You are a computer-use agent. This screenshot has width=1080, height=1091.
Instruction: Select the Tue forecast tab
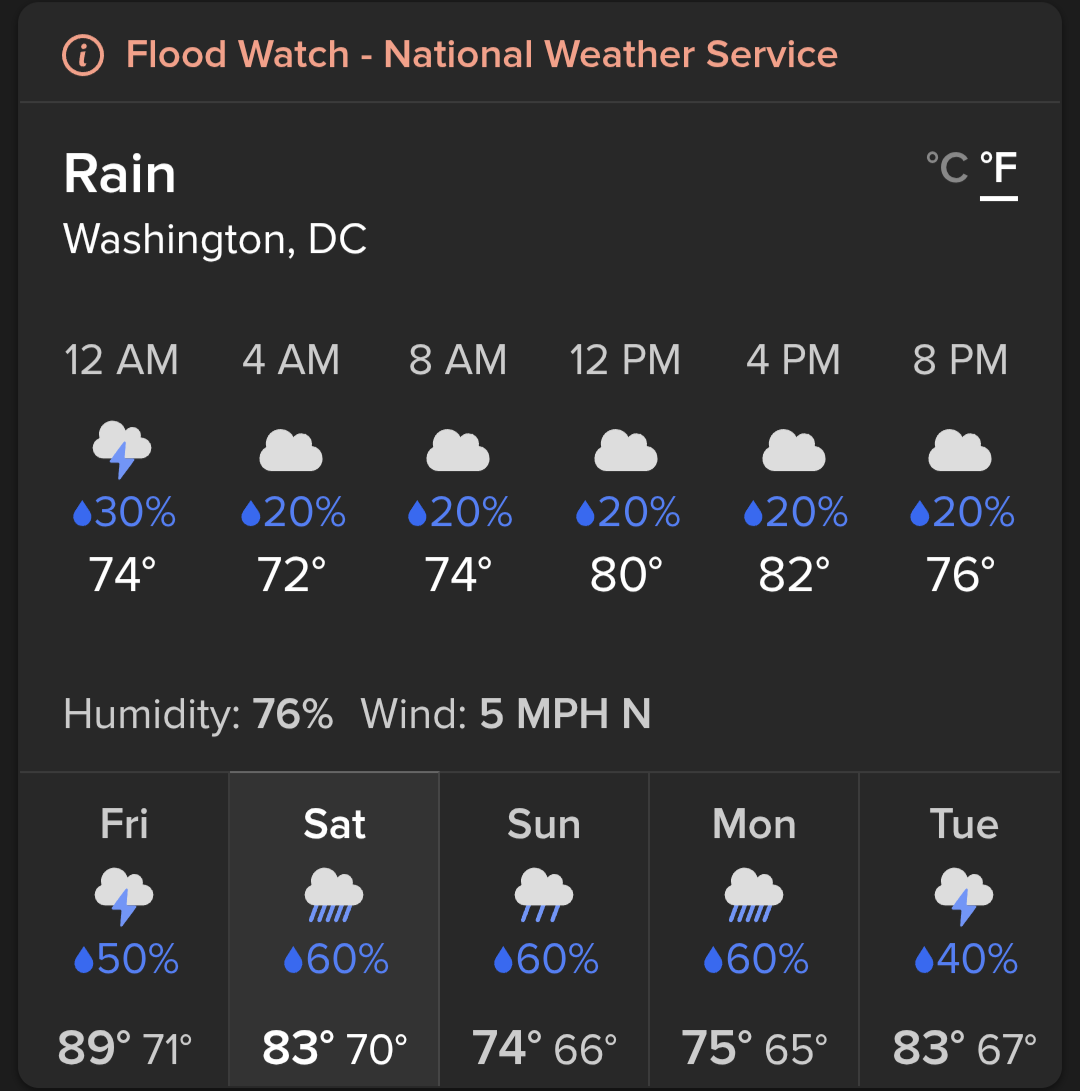pos(960,928)
